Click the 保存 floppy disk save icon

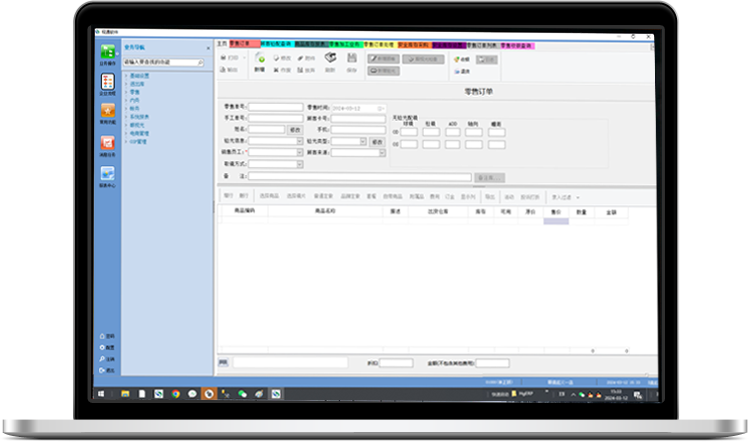pos(351,61)
